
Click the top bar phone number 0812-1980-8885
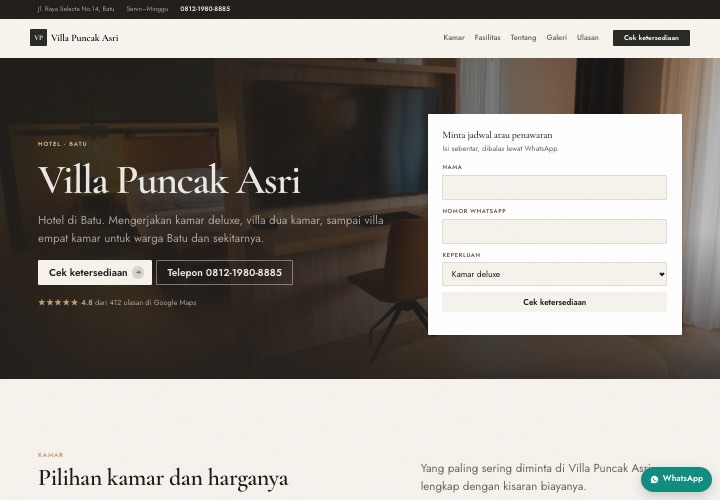coord(205,9)
